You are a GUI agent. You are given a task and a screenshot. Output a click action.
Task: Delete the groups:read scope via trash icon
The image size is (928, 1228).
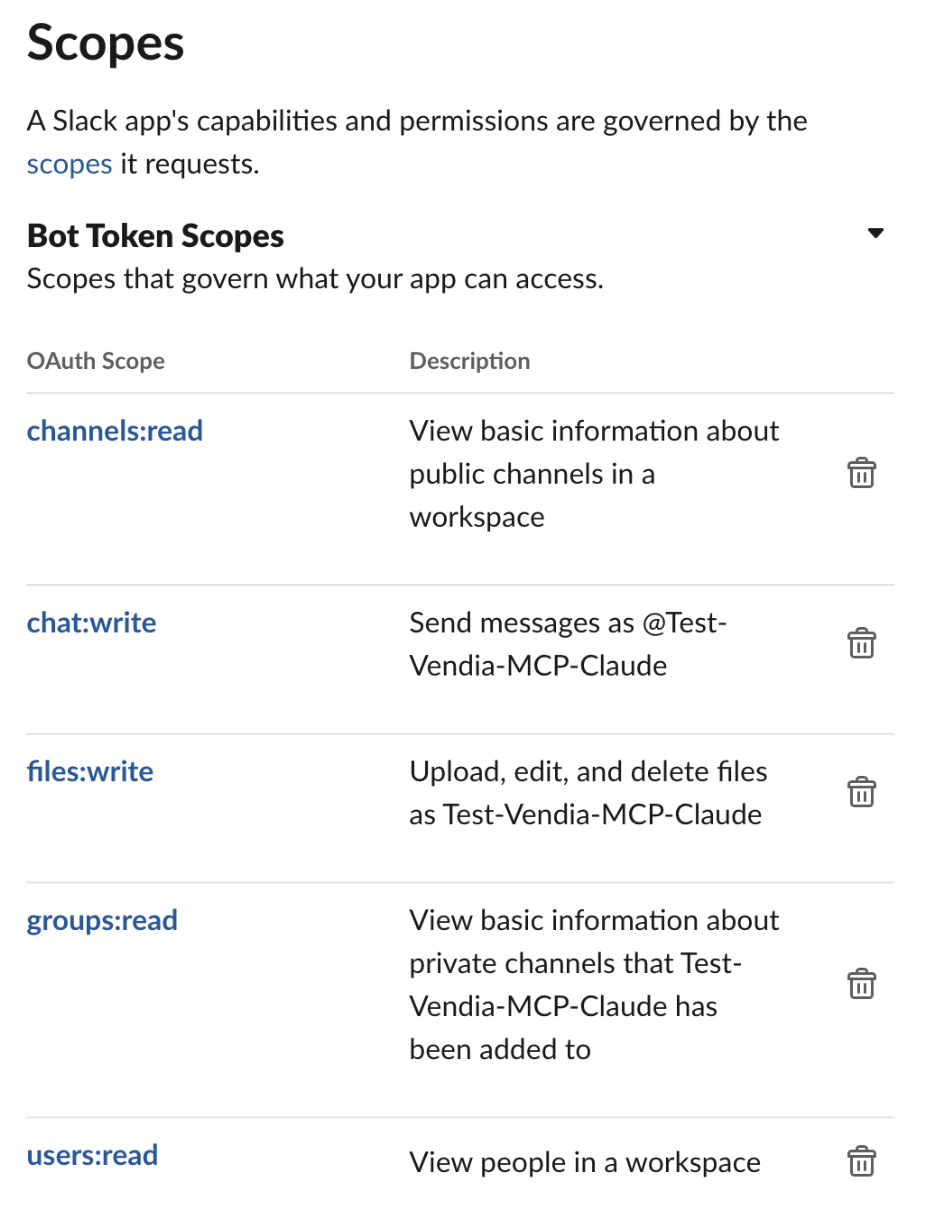(x=861, y=984)
